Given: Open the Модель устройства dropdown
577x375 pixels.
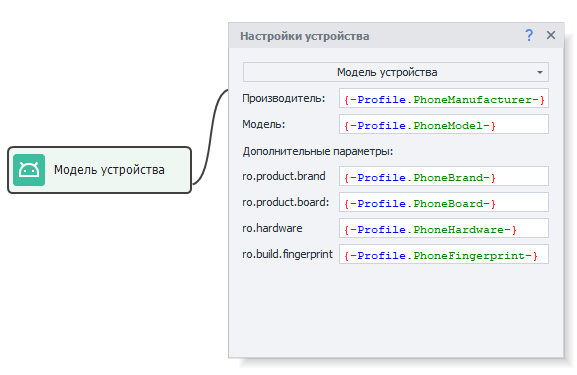Looking at the screenshot, I should click(396, 72).
